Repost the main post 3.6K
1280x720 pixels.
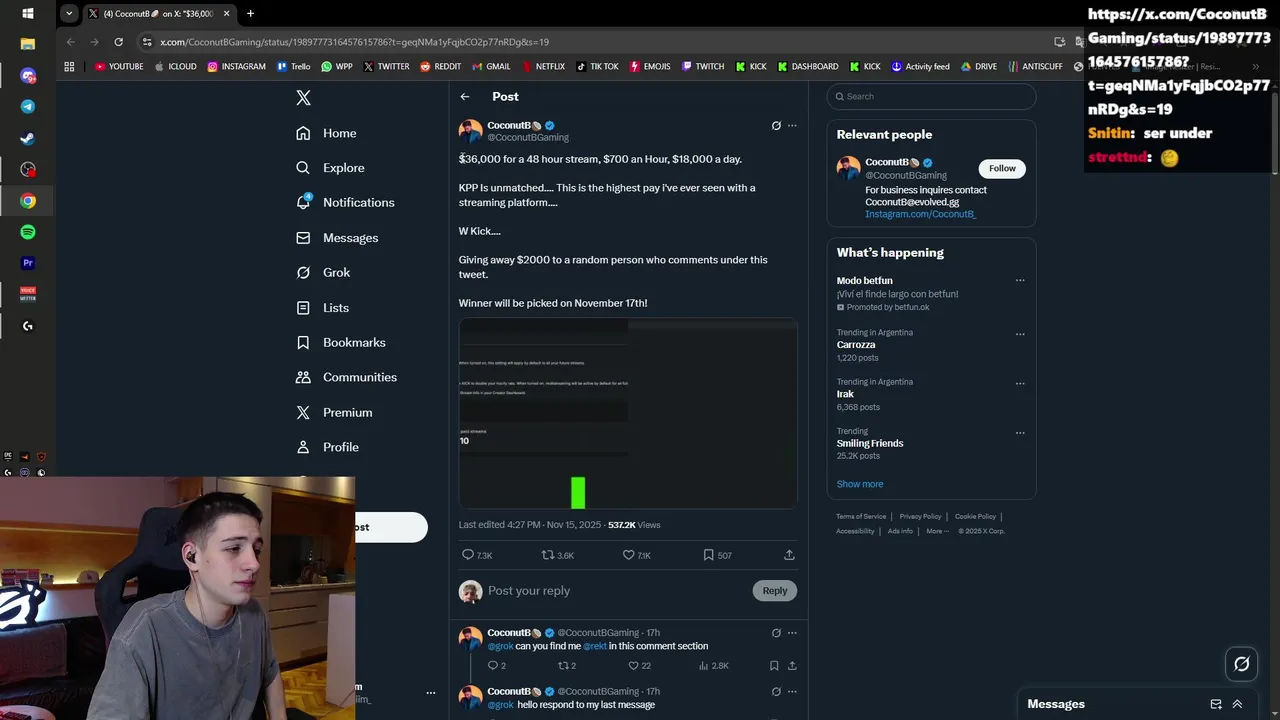point(558,555)
